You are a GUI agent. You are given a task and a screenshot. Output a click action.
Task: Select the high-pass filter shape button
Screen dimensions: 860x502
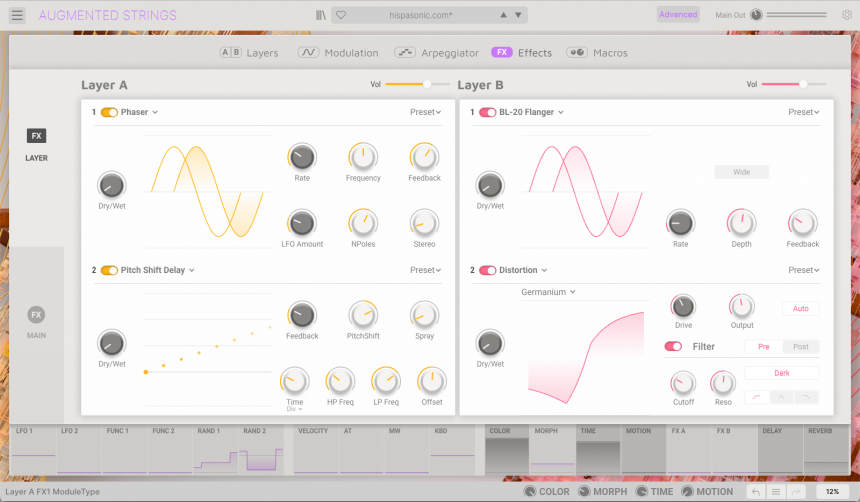[x=757, y=397]
